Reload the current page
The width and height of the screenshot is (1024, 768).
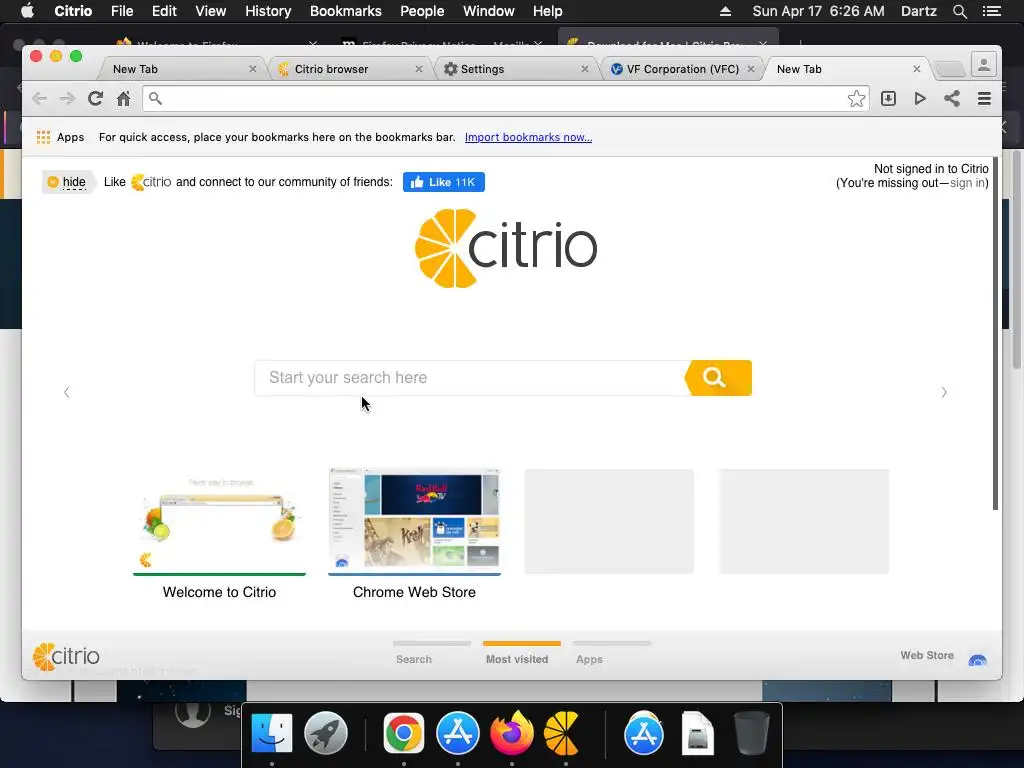(x=95, y=99)
